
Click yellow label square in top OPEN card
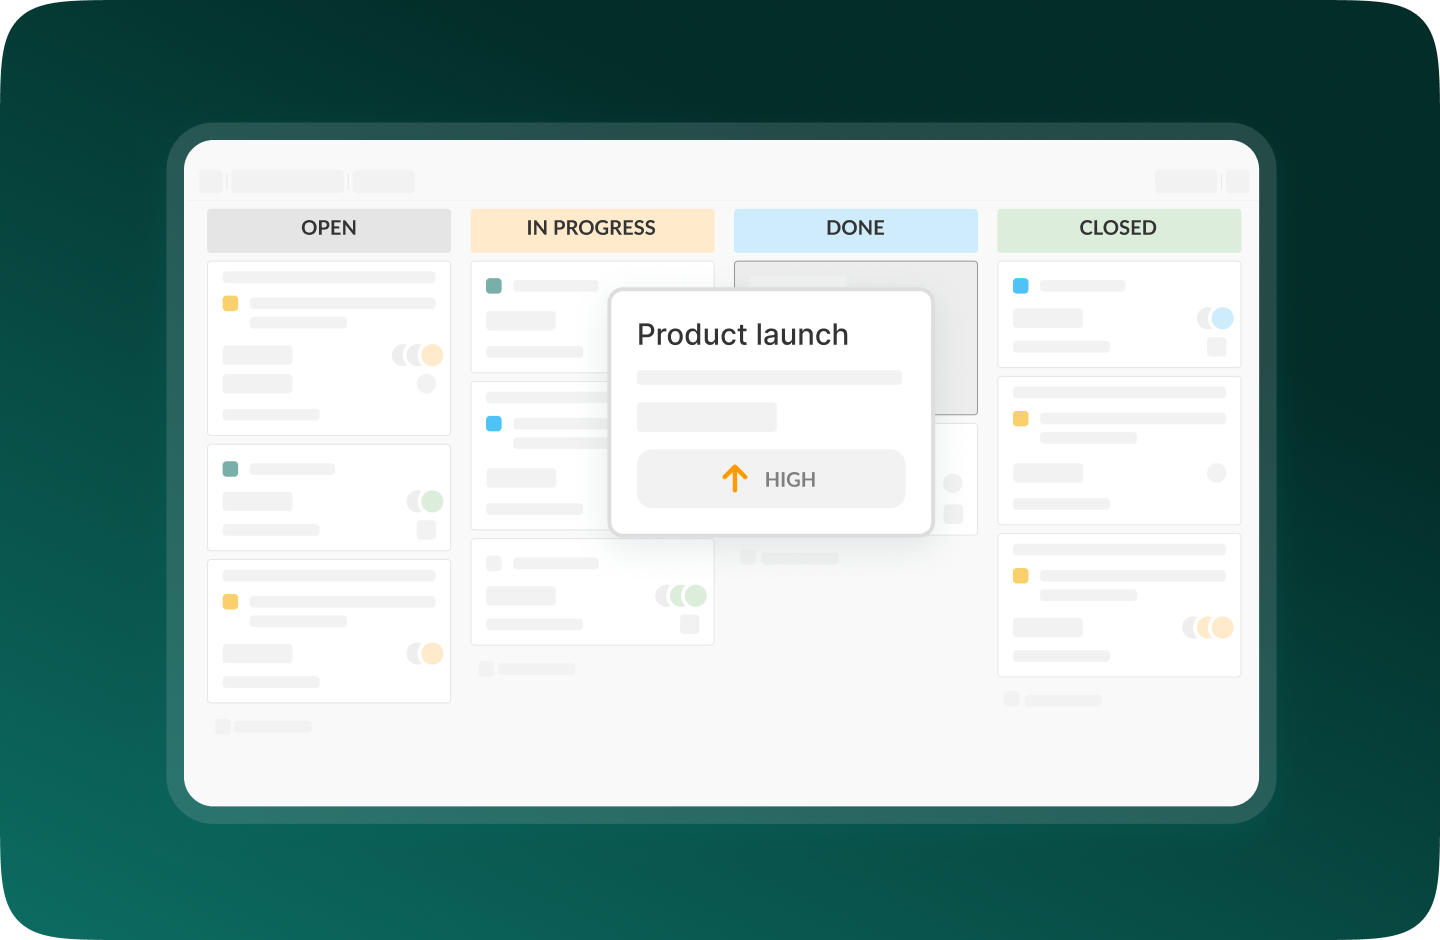pos(230,303)
